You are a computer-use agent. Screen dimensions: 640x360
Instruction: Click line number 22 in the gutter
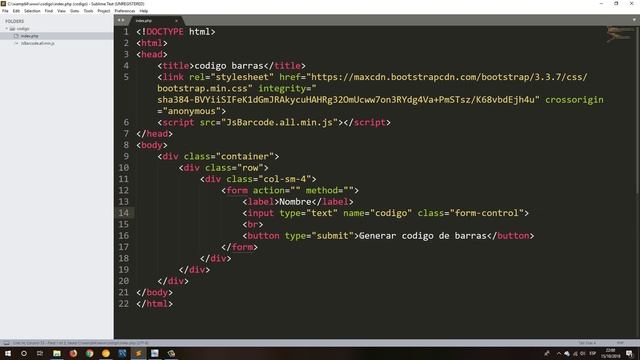click(124, 303)
